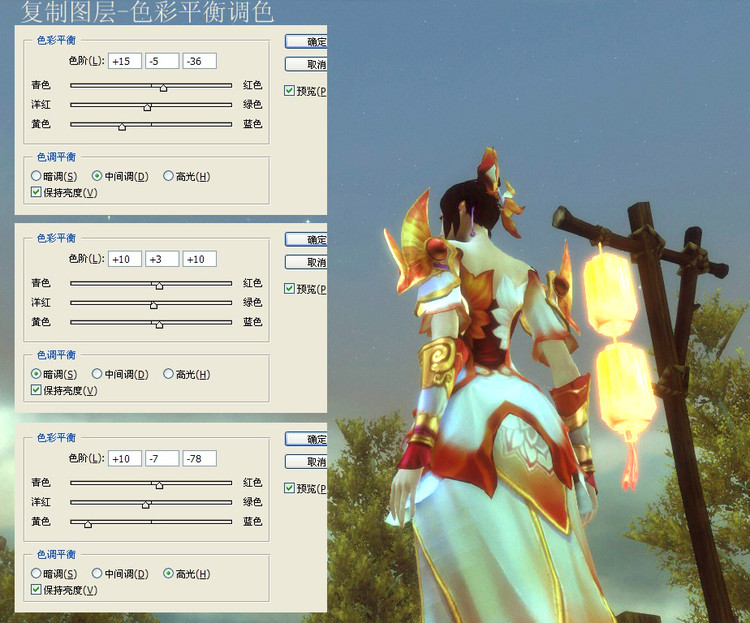This screenshot has height=623, width=750.
Task: Click the 洋红–绿色 slider handle in the middle dialog
Action: (x=154, y=305)
